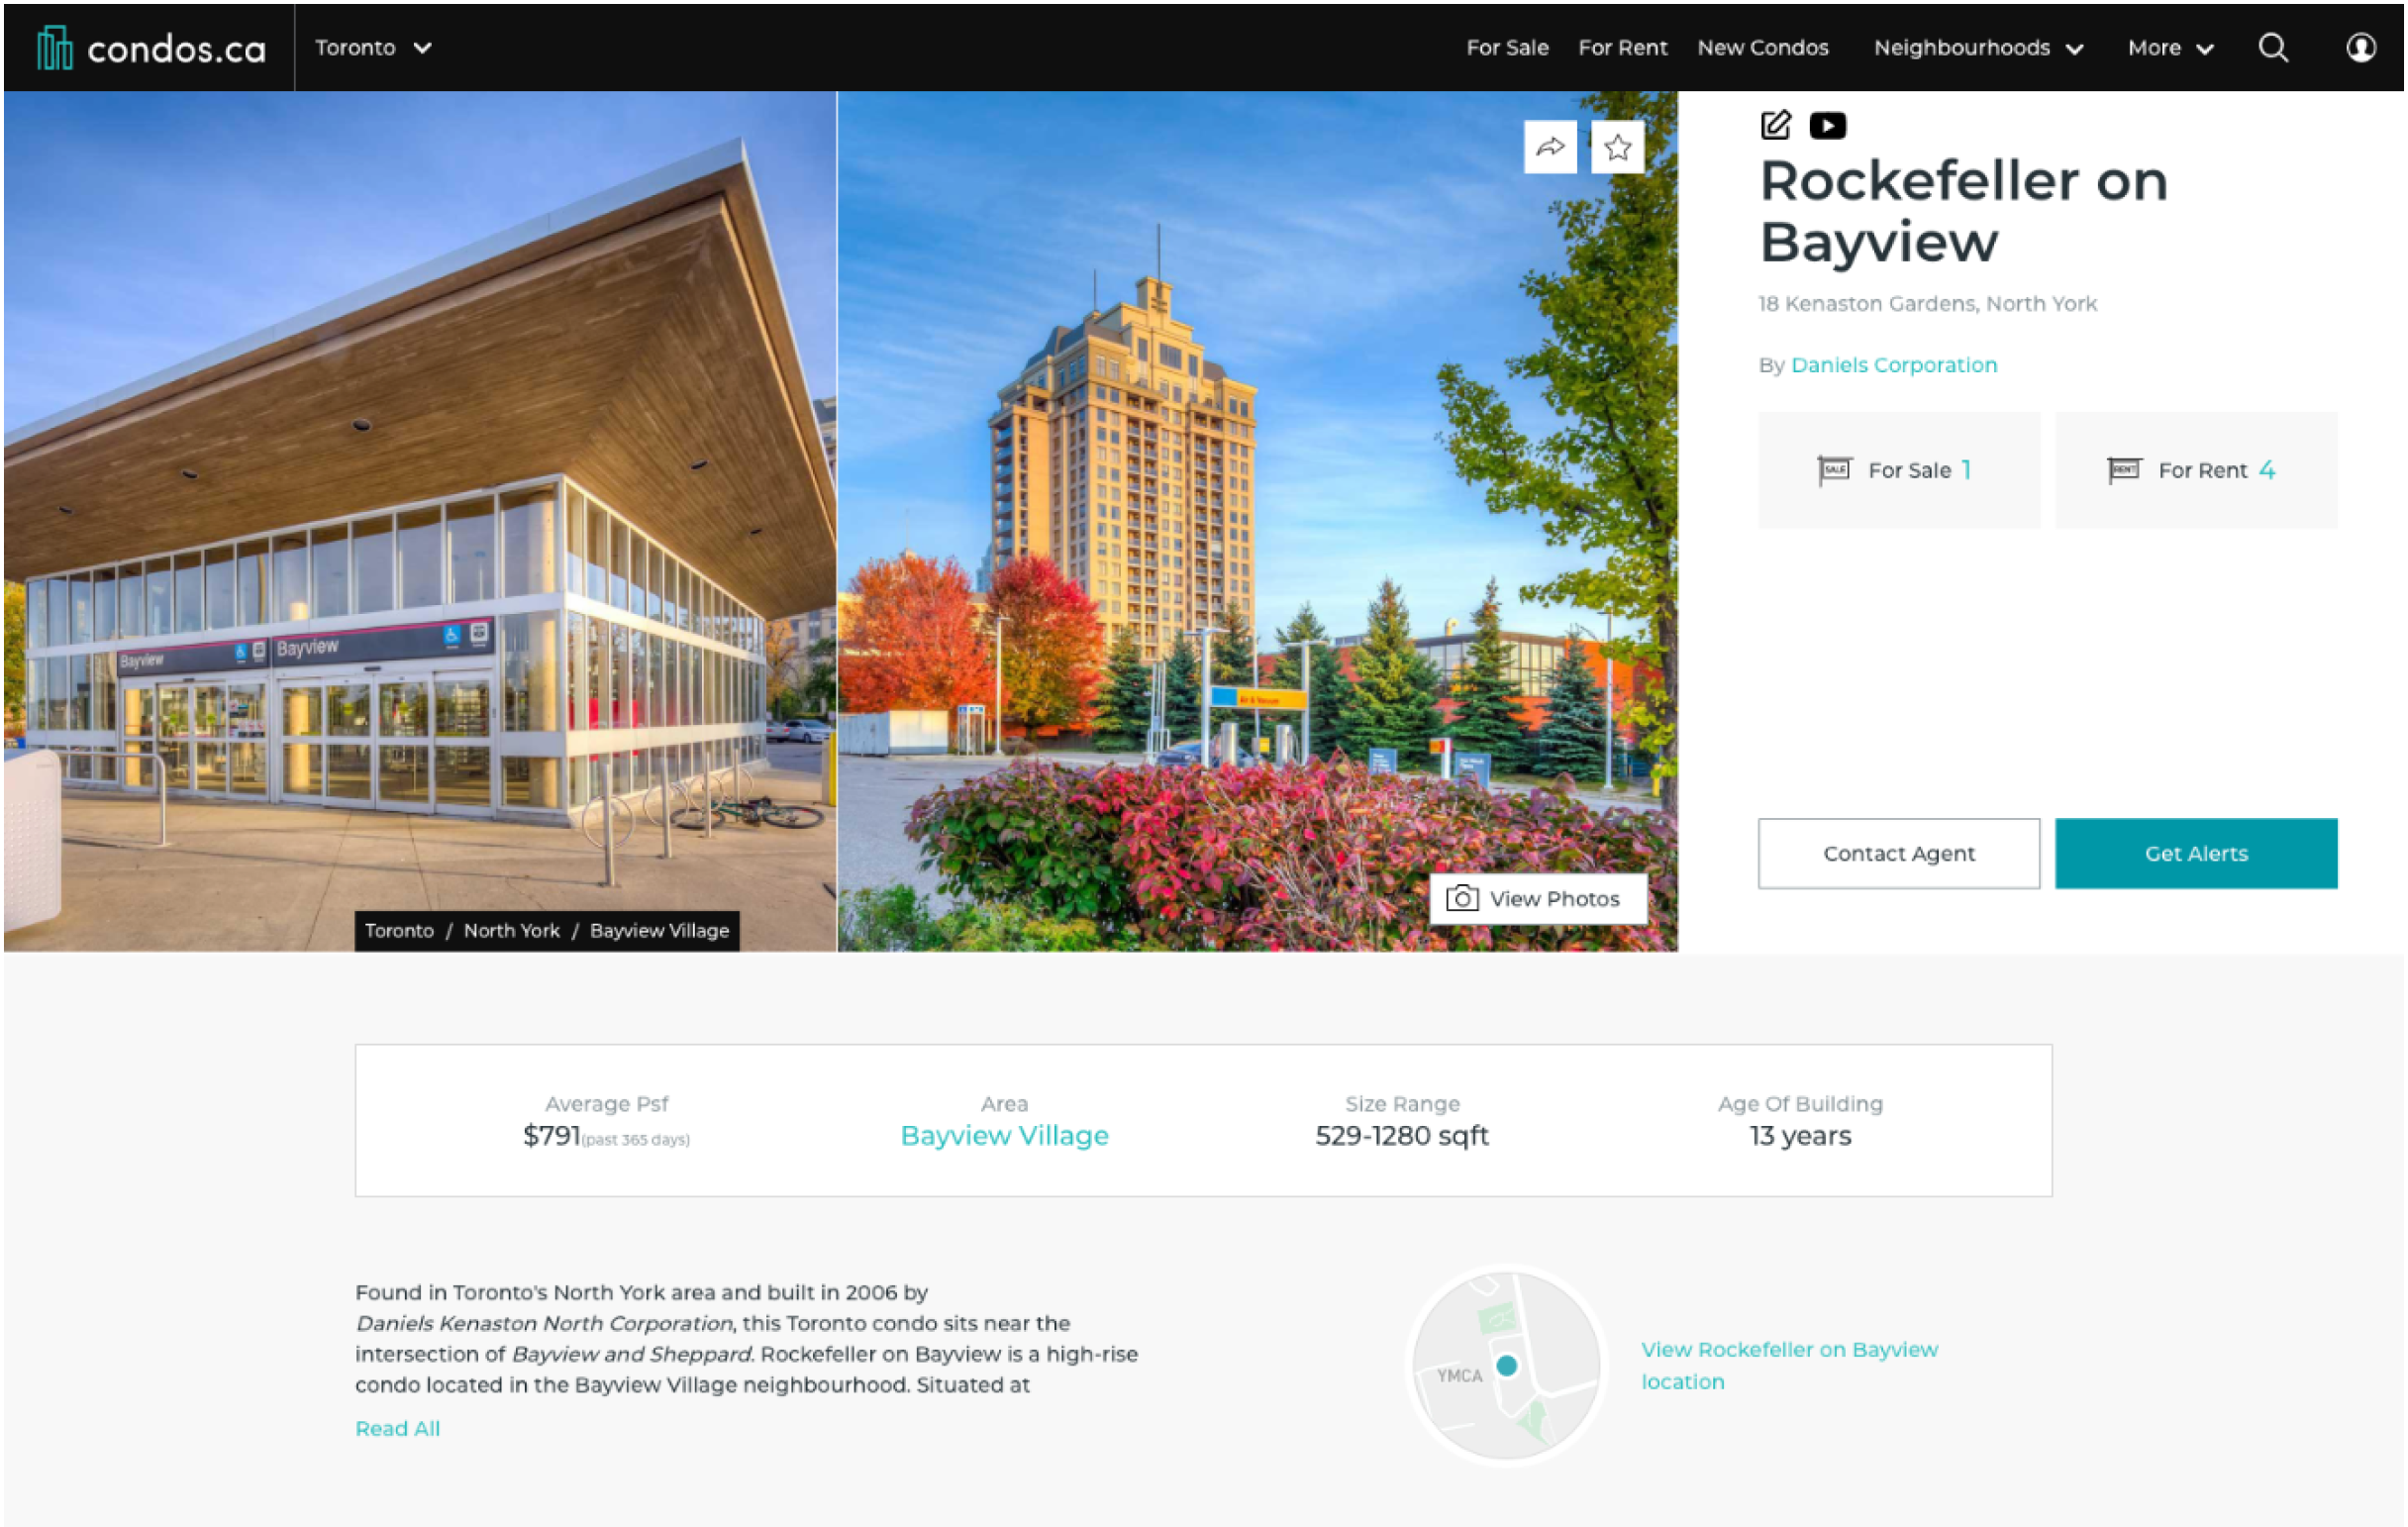
Task: Click the For Sale sign icon
Action: 1834,470
